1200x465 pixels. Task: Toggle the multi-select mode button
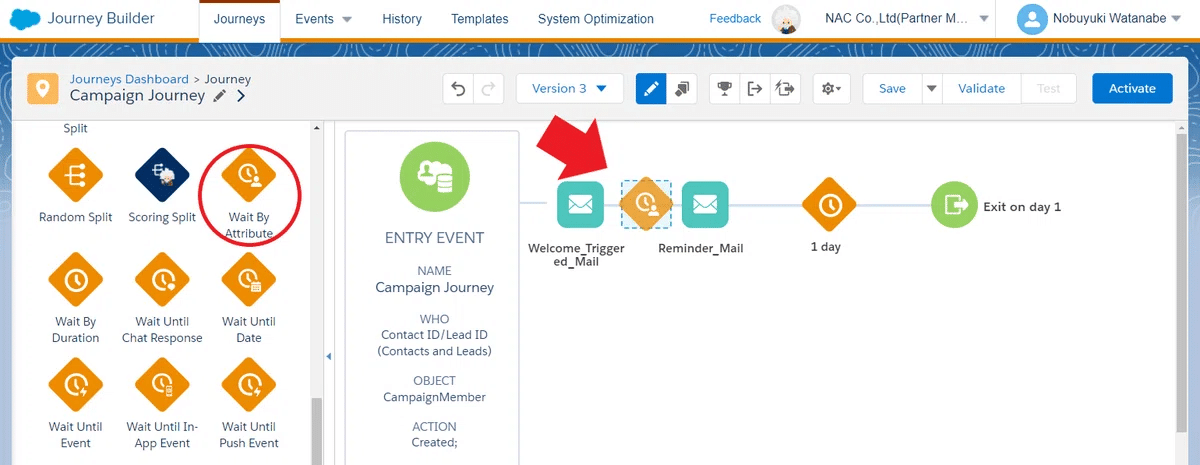[682, 88]
